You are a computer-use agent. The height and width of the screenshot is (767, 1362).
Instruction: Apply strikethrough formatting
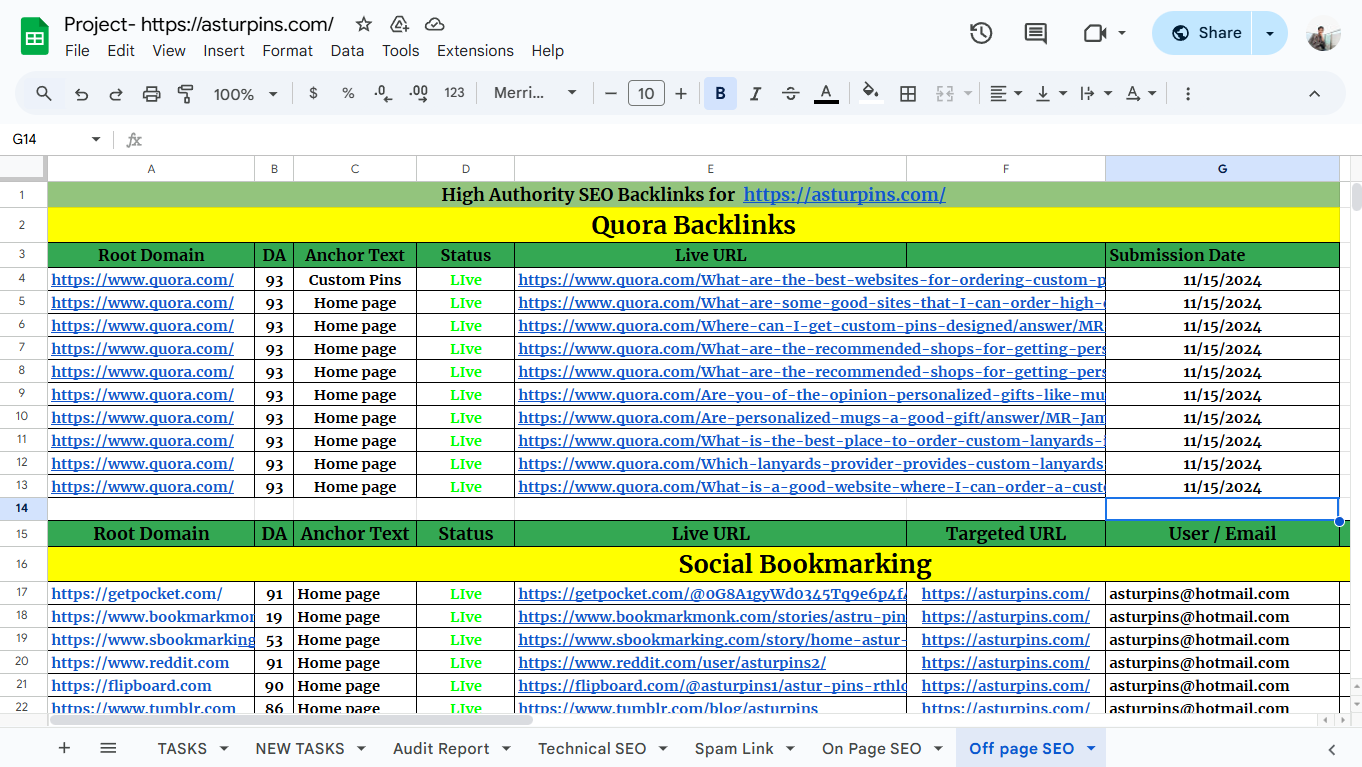(790, 93)
